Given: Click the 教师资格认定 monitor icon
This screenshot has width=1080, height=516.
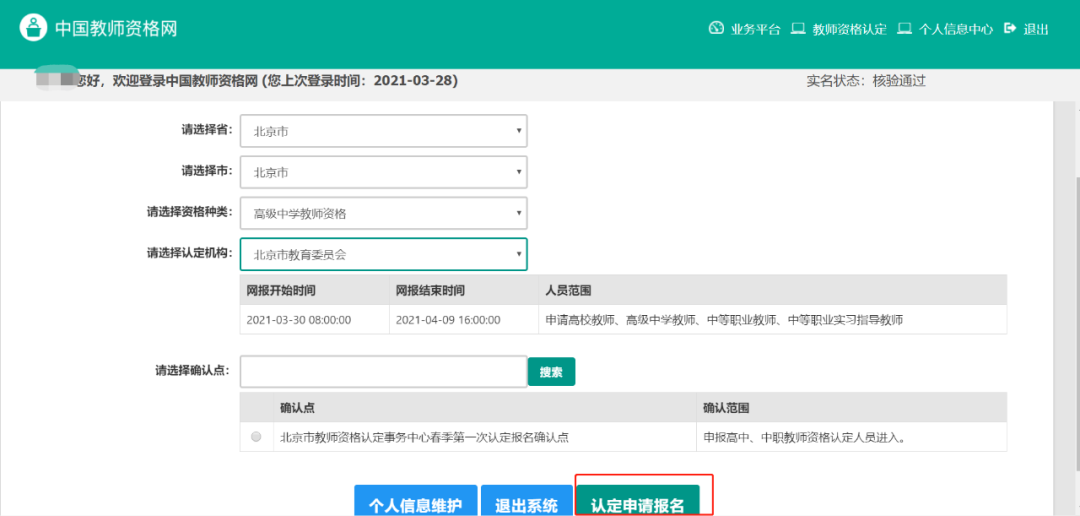Looking at the screenshot, I should coord(798,28).
